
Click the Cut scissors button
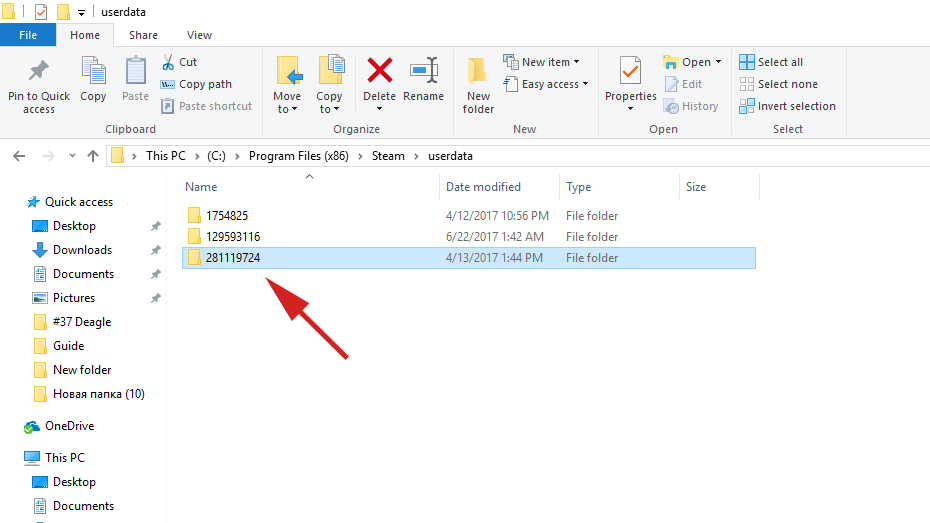[179, 62]
